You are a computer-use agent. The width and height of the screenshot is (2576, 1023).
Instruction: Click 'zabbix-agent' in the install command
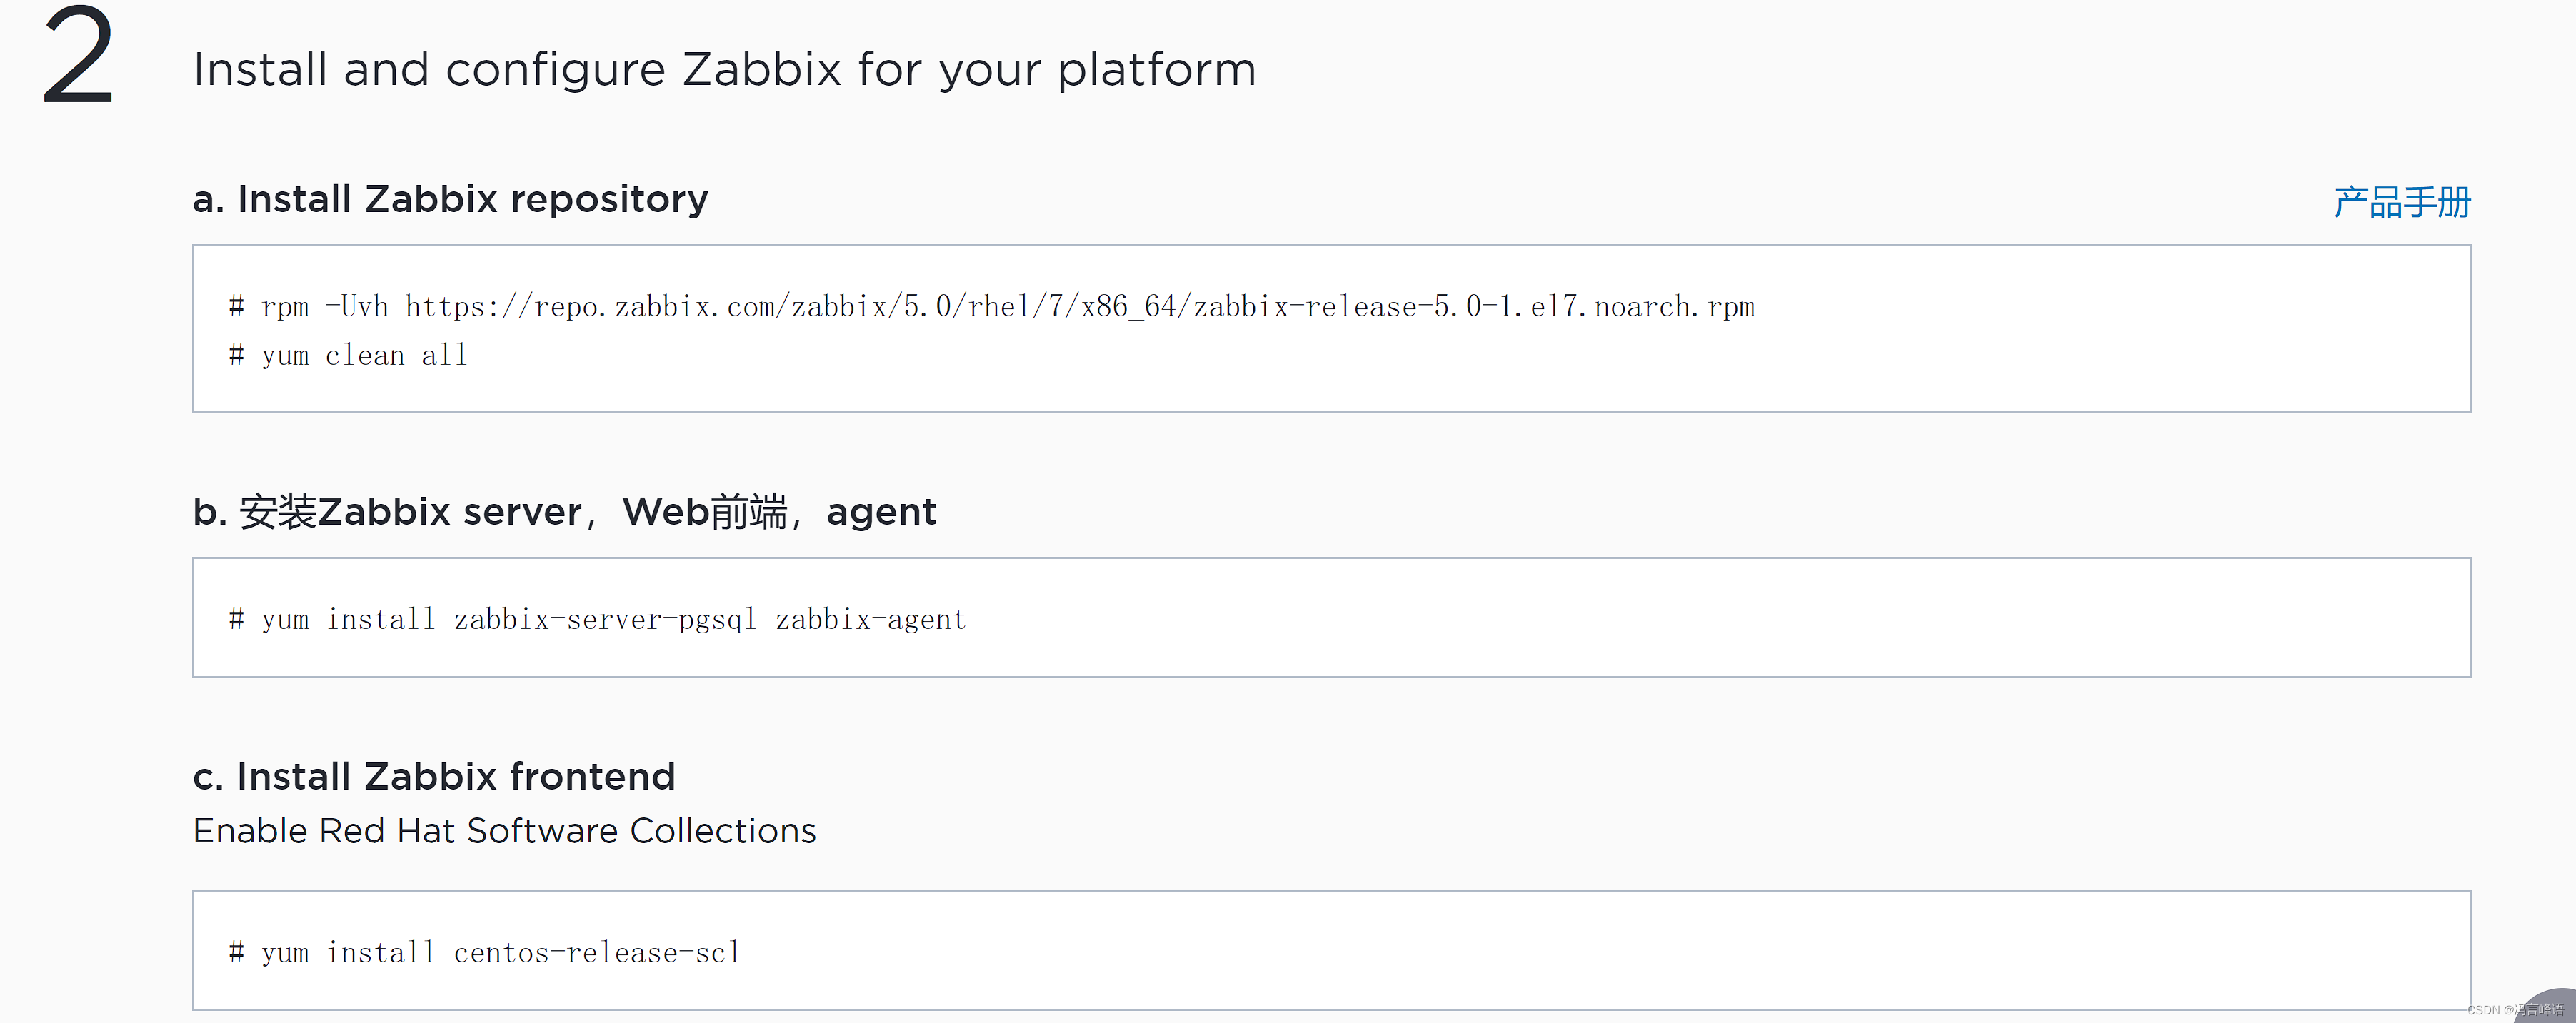pyautogui.click(x=870, y=620)
